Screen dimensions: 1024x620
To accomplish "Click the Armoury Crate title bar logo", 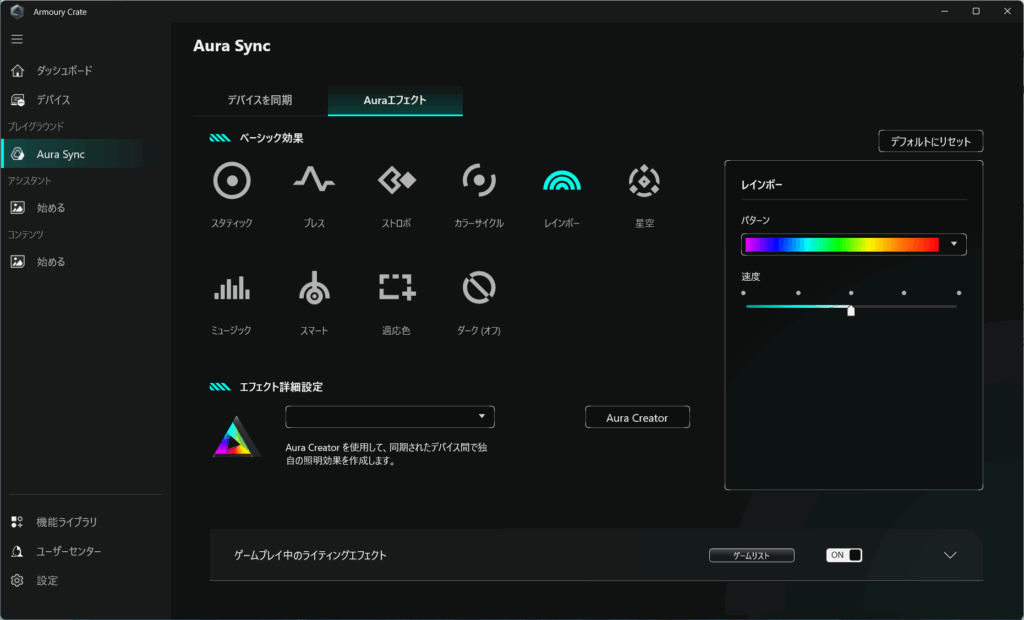I will click(x=17, y=12).
